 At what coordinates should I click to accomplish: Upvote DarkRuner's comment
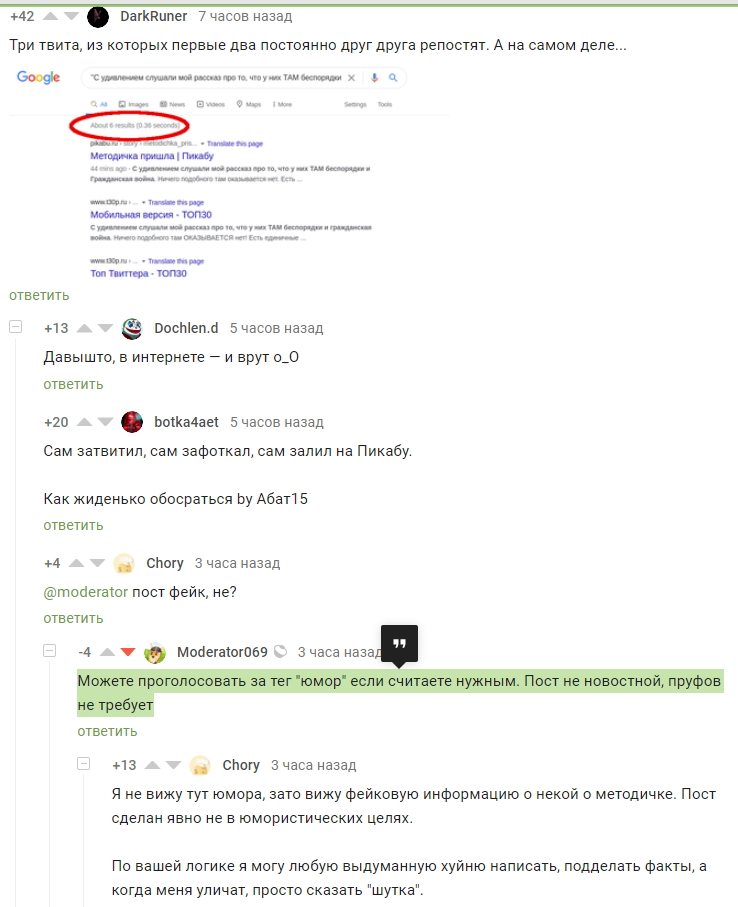[51, 16]
